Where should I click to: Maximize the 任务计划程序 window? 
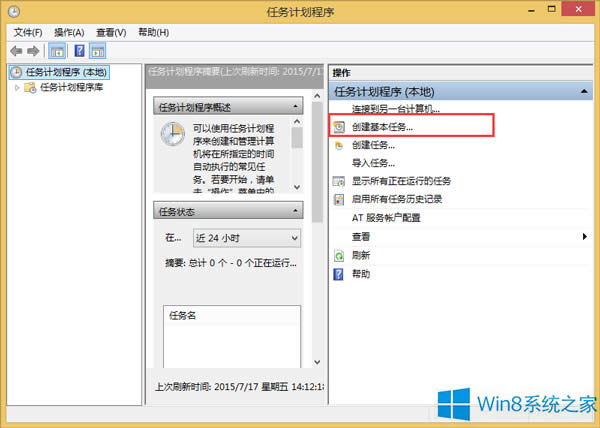(x=551, y=10)
